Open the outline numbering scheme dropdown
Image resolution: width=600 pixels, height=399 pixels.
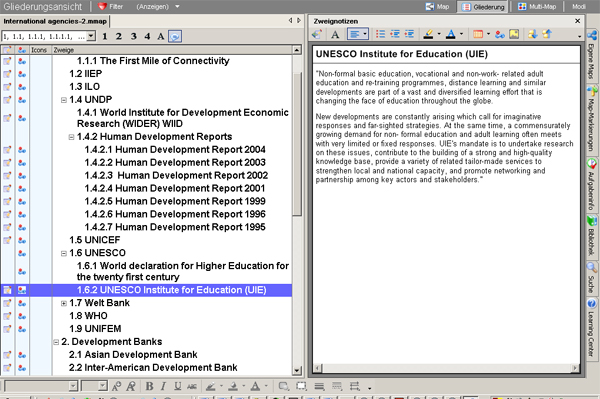91,36
